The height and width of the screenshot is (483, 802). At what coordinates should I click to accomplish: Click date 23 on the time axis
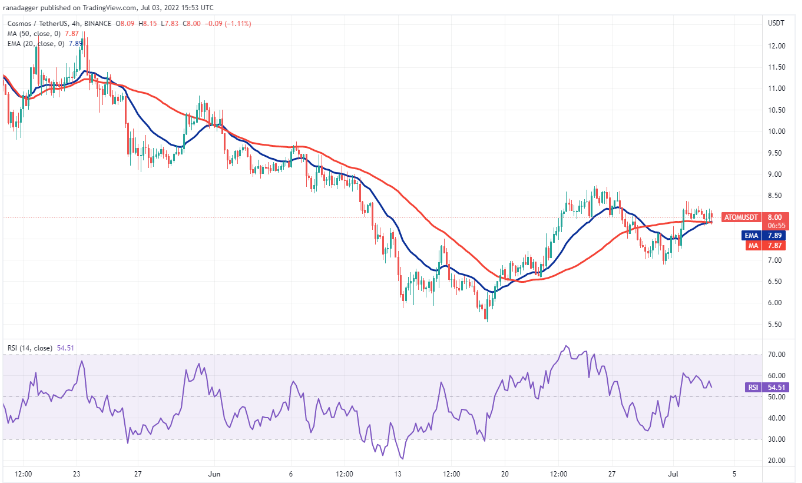(77, 473)
